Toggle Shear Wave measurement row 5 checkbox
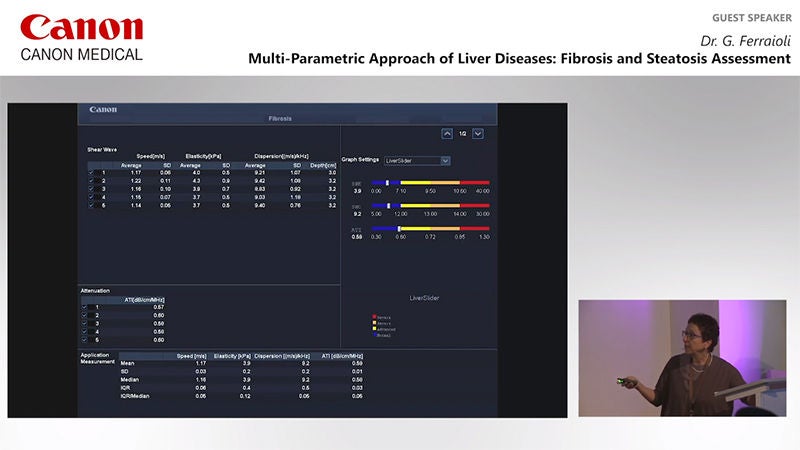The height and width of the screenshot is (450, 800). [x=91, y=206]
